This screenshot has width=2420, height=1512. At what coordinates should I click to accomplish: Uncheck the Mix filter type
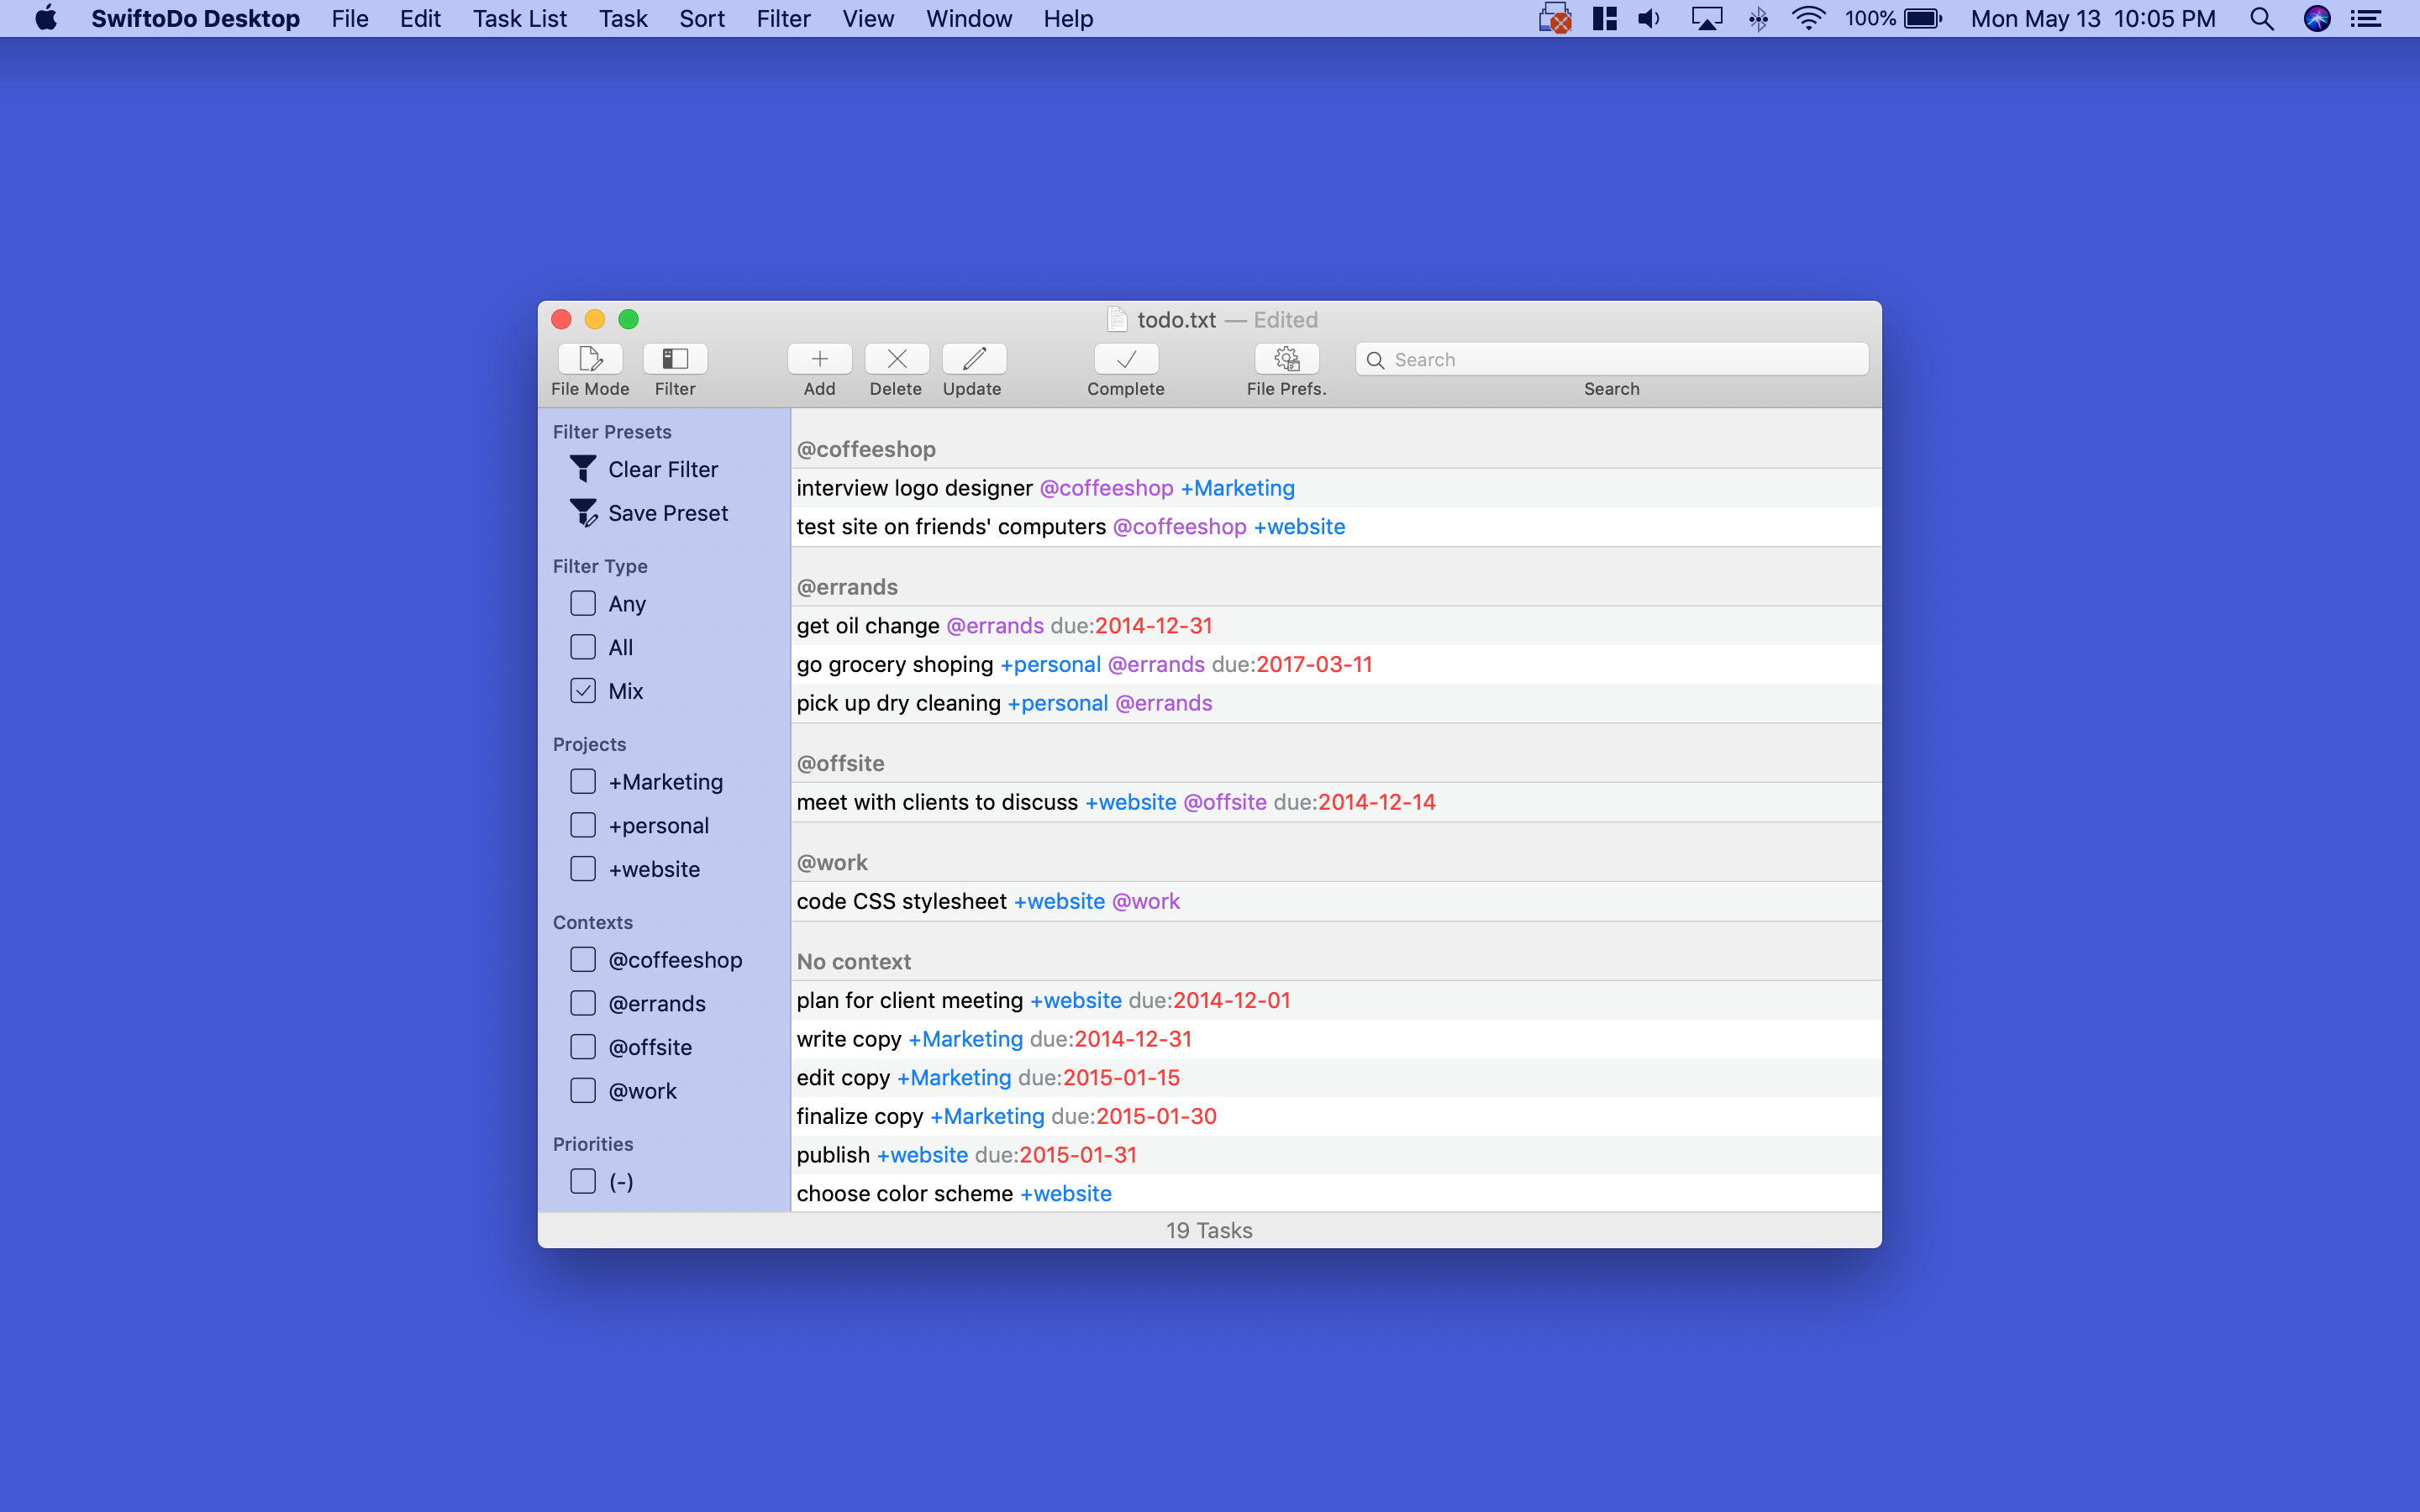[x=583, y=690]
